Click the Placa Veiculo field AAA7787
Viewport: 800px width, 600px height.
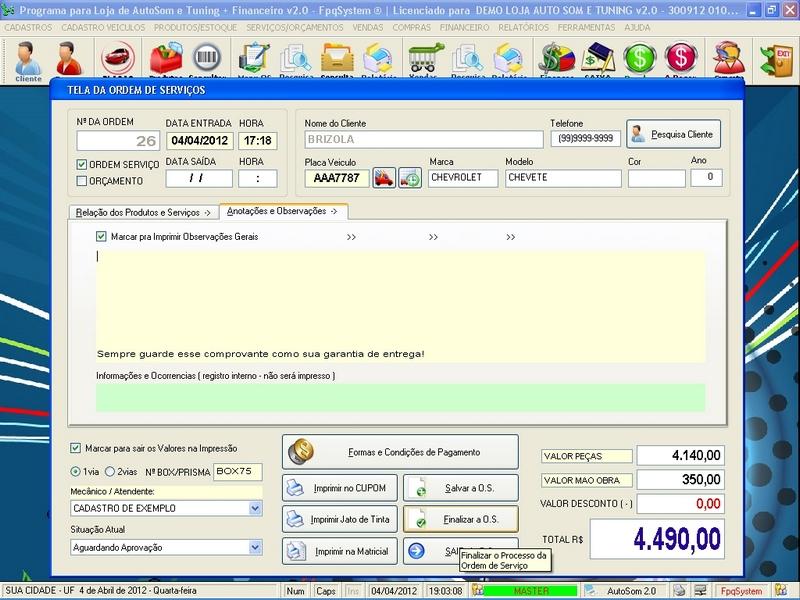(337, 178)
